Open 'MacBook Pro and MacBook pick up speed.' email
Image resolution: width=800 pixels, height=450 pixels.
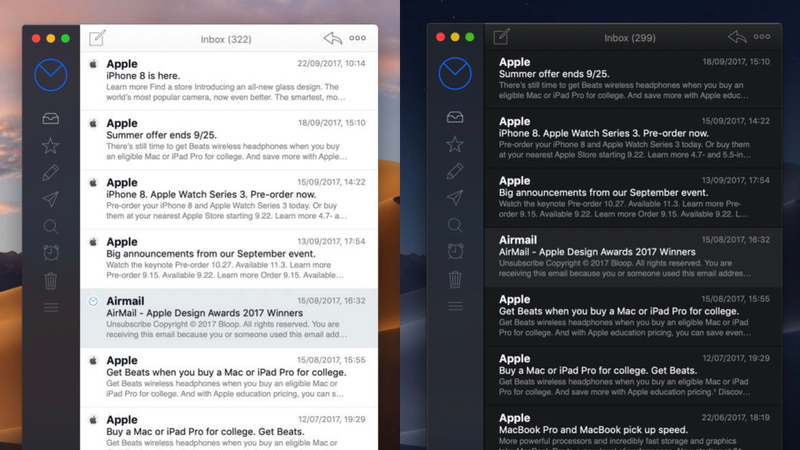(x=633, y=428)
